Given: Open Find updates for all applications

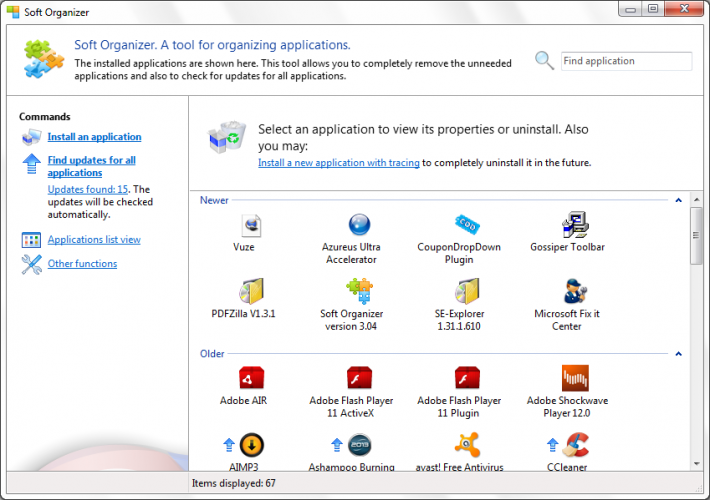Looking at the screenshot, I should coord(91,166).
